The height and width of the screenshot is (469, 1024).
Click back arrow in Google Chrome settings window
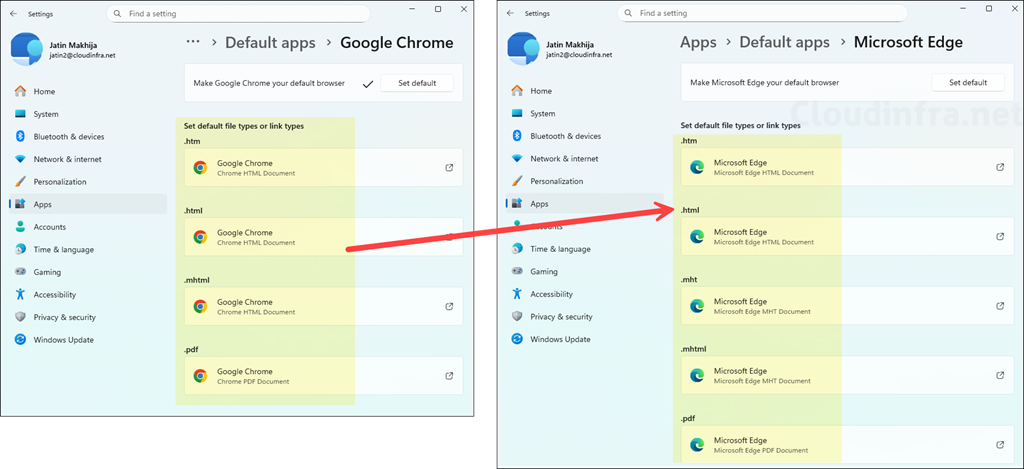coord(14,14)
